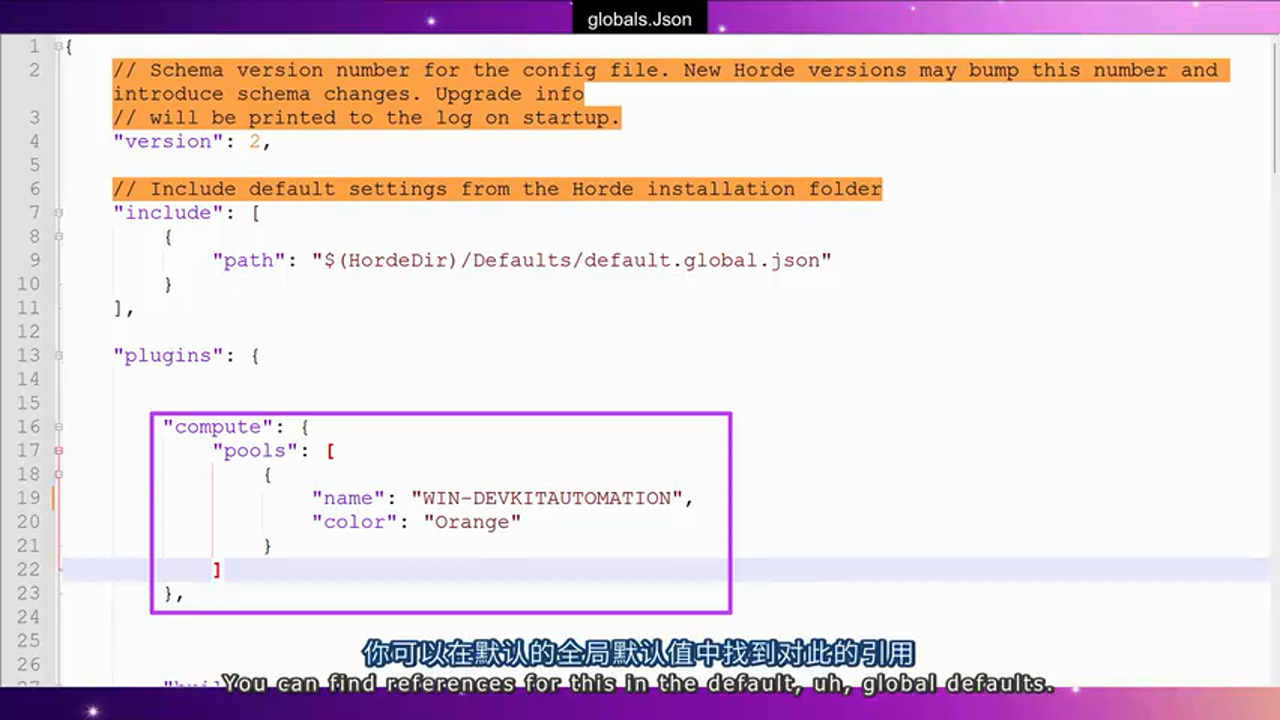1280x720 pixels.
Task: Switch to the globals.Json tab
Action: (639, 18)
